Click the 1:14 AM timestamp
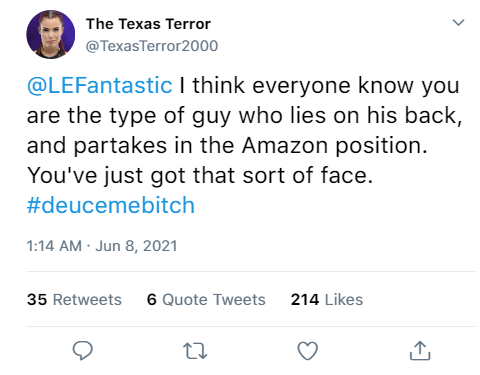The image size is (480, 375). coord(54,246)
